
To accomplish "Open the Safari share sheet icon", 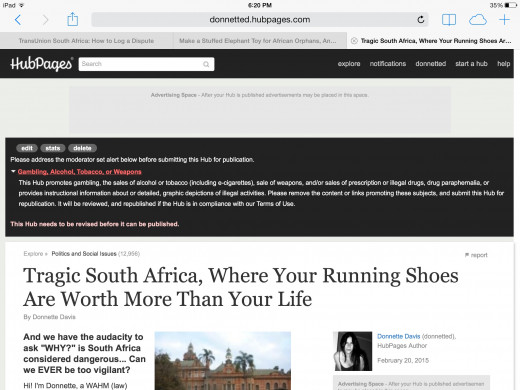I will 72,19.
